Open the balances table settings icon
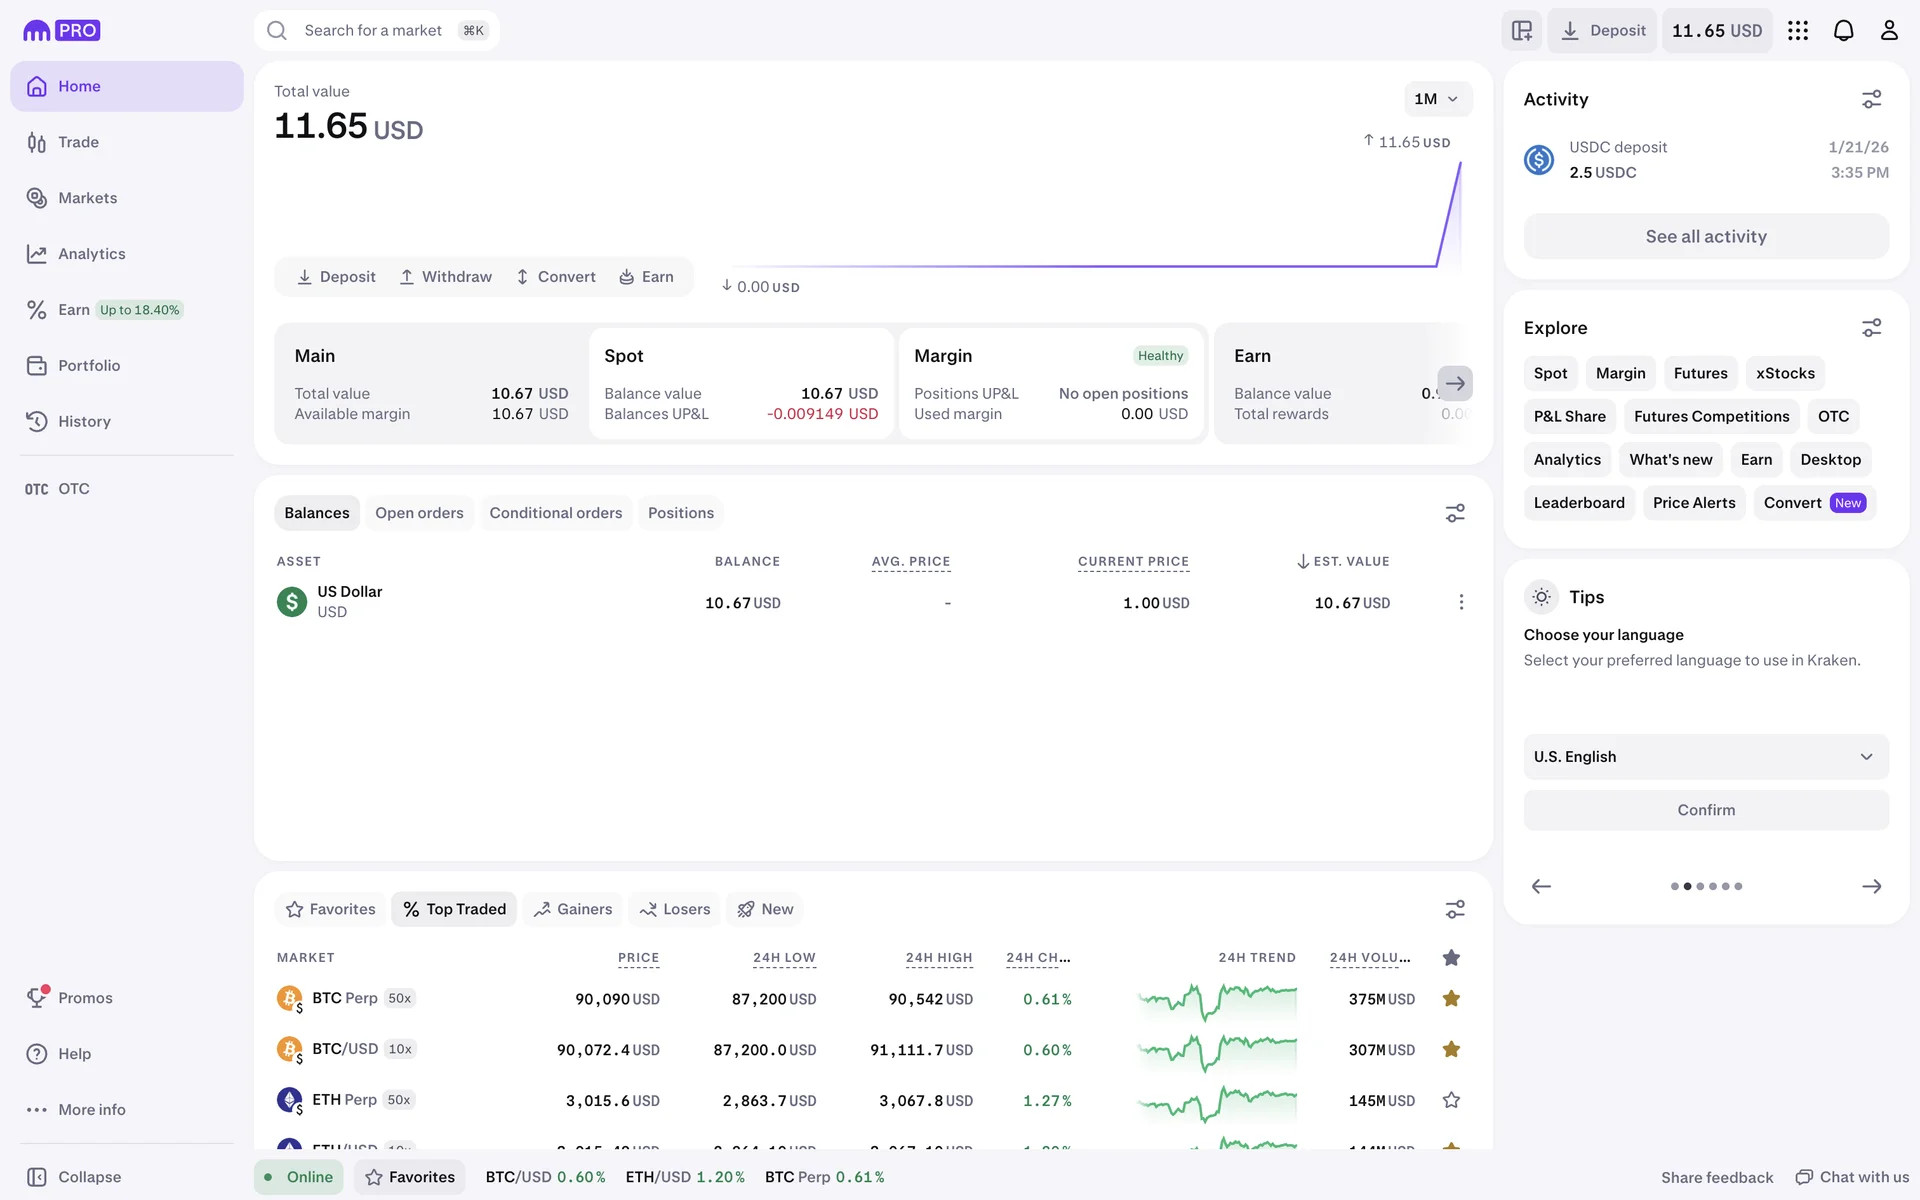This screenshot has height=1200, width=1920. (1455, 513)
